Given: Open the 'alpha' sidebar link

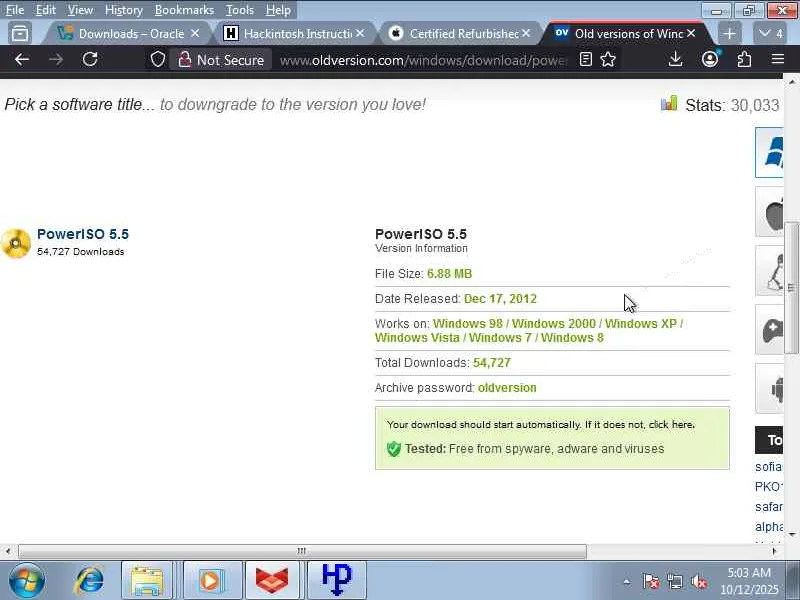Looking at the screenshot, I should 768,527.
